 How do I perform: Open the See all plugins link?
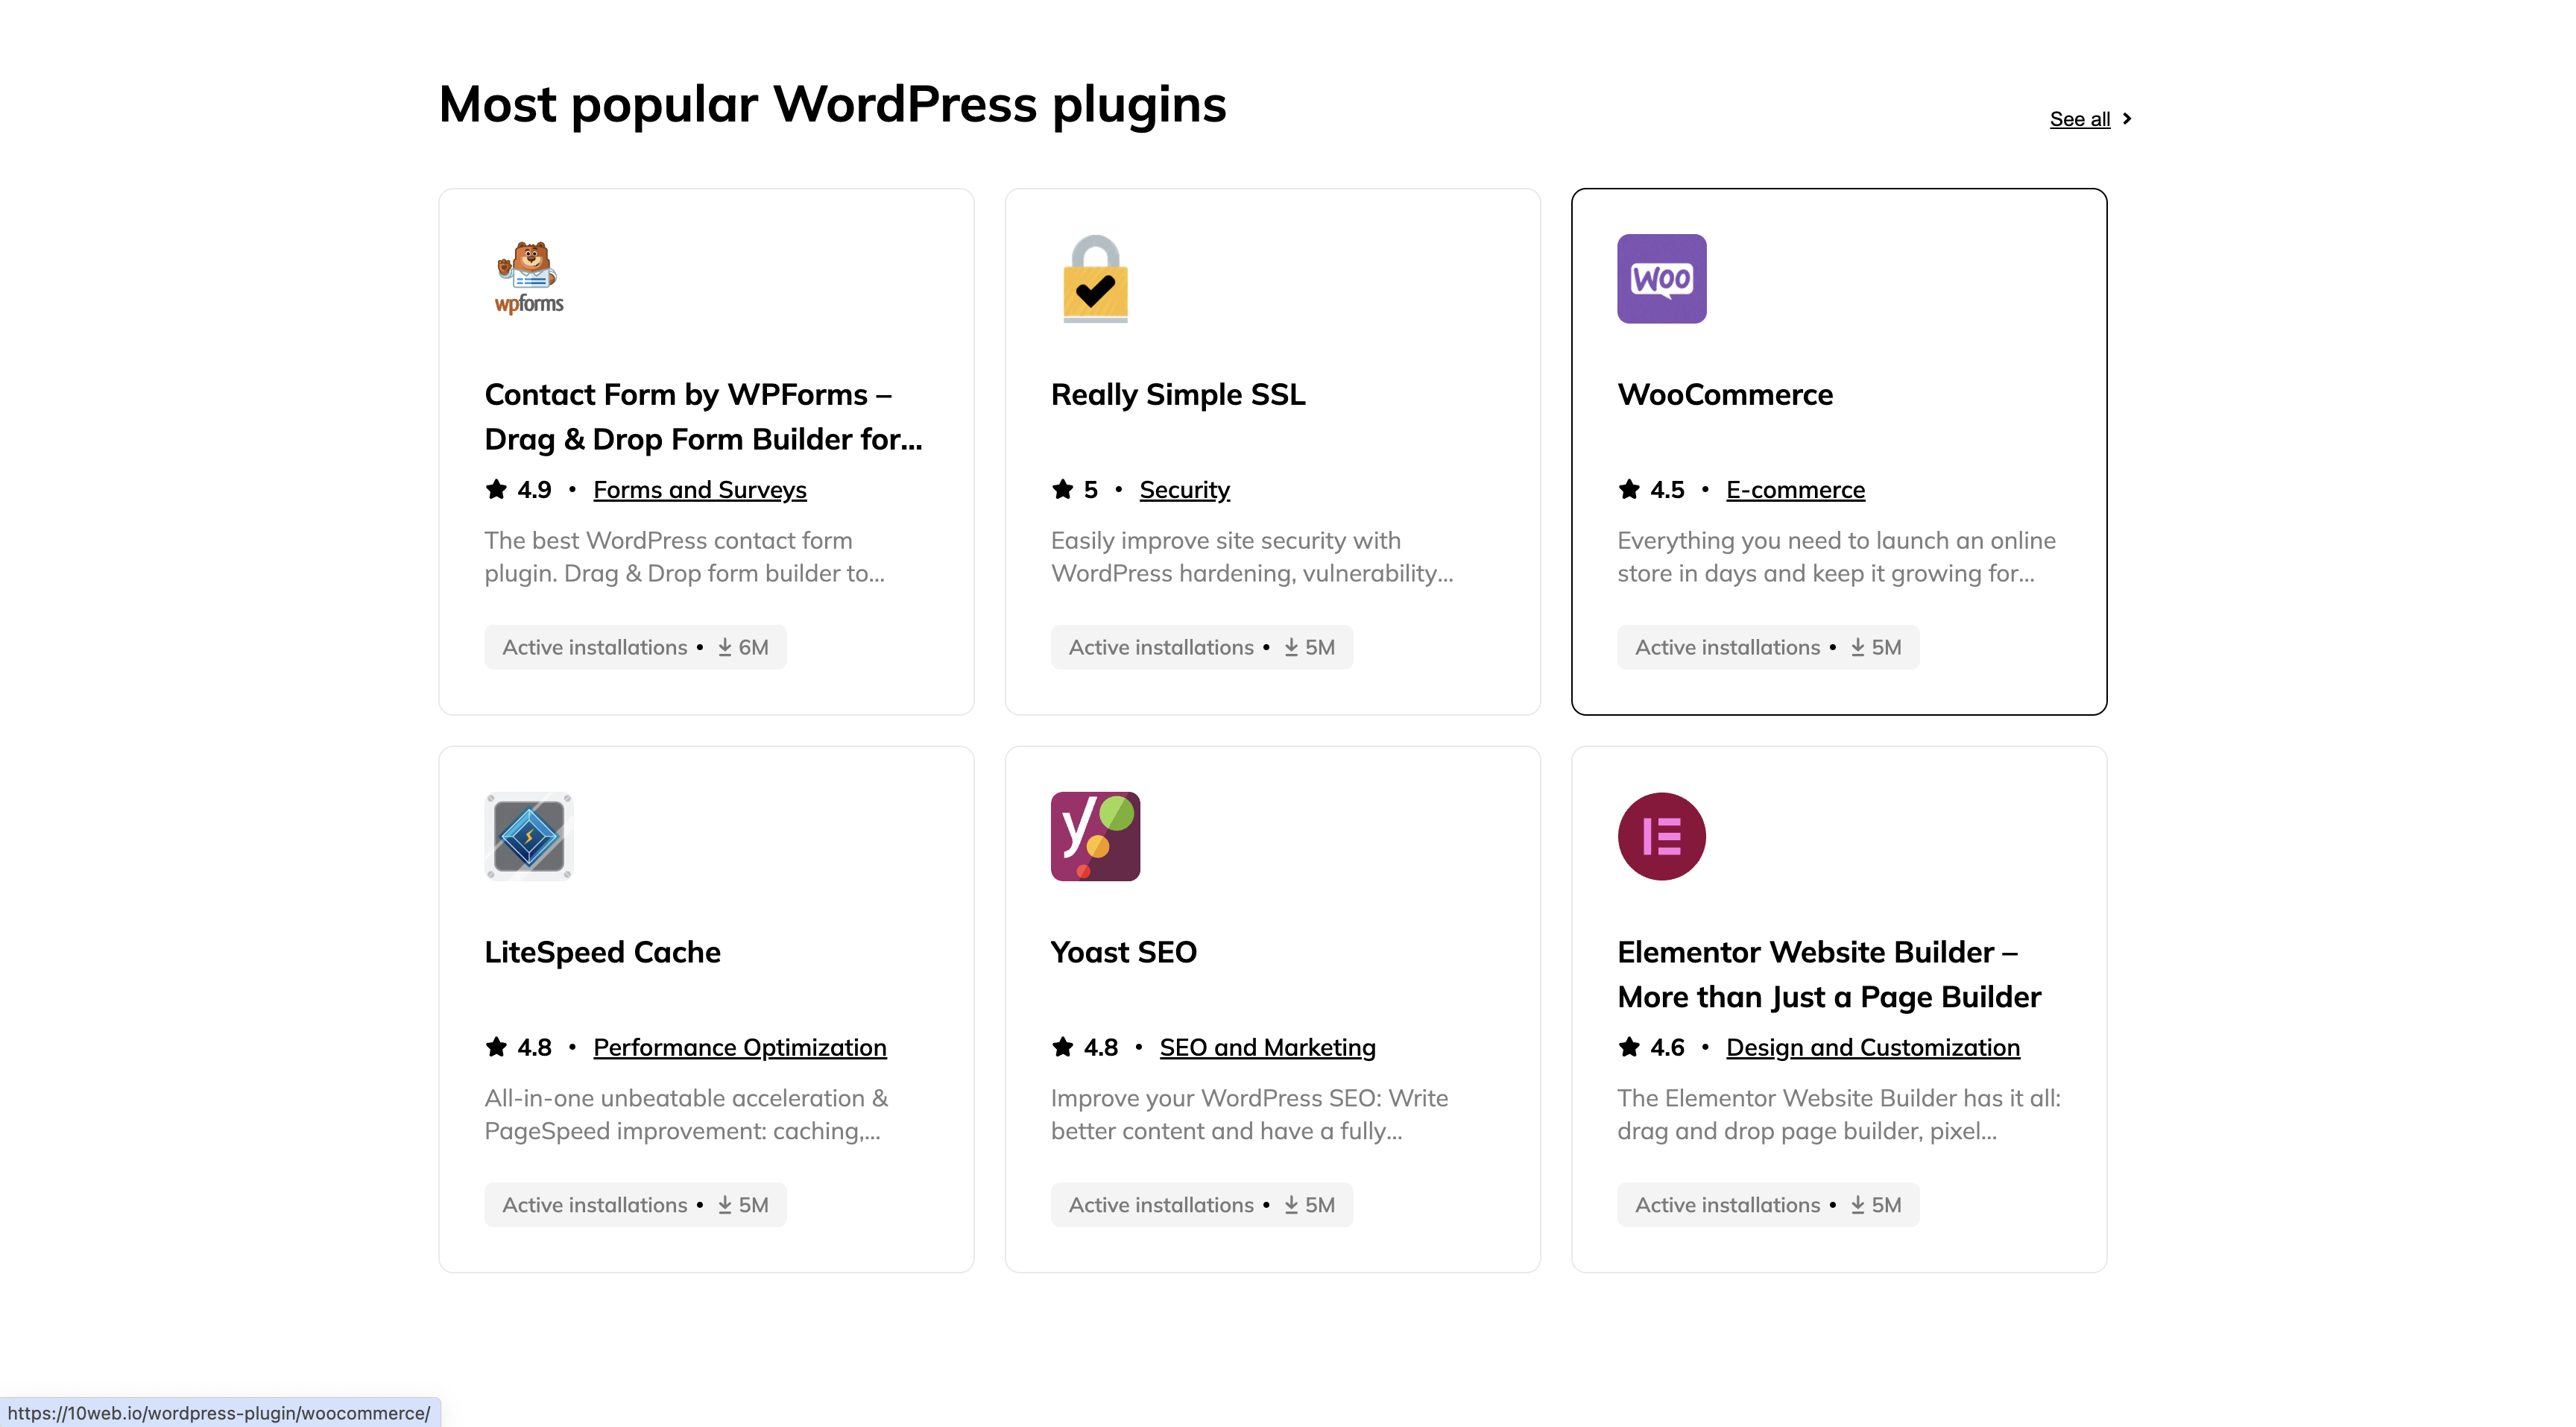2080,119
